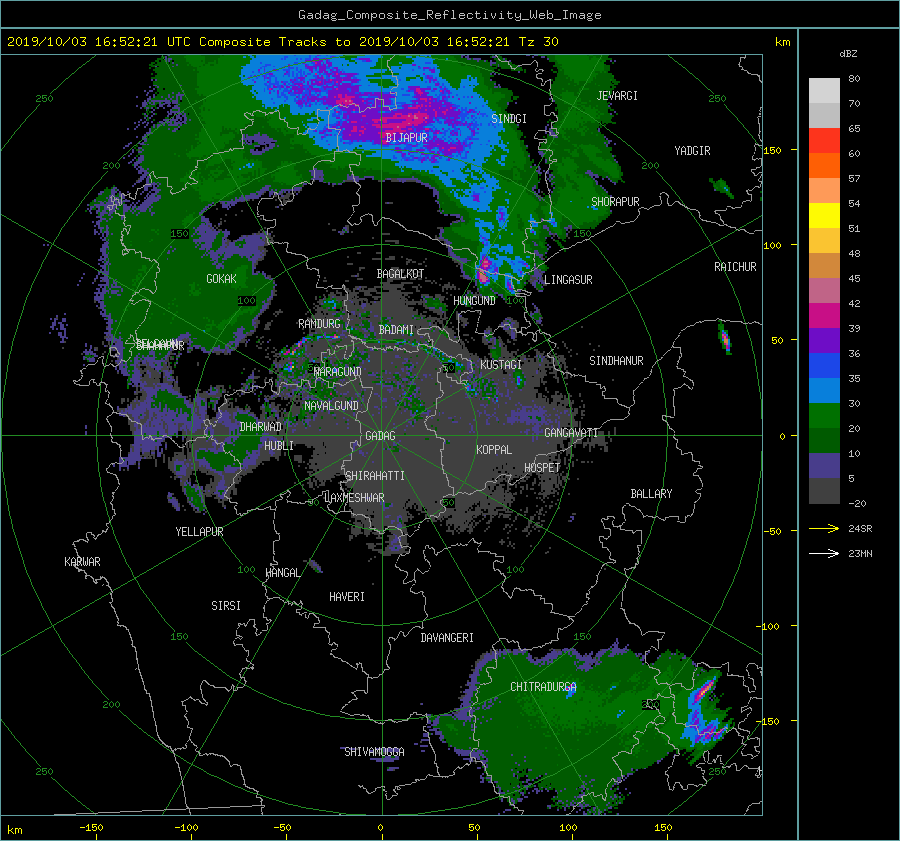The height and width of the screenshot is (841, 900).
Task: Select the red 60 dBZ legend swatch
Action: pyautogui.click(x=824, y=141)
